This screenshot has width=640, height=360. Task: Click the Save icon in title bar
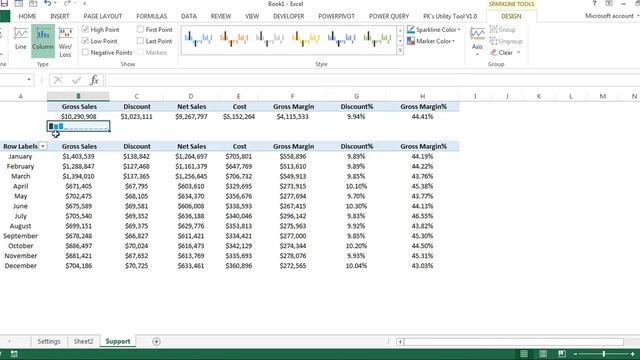pos(4,4)
